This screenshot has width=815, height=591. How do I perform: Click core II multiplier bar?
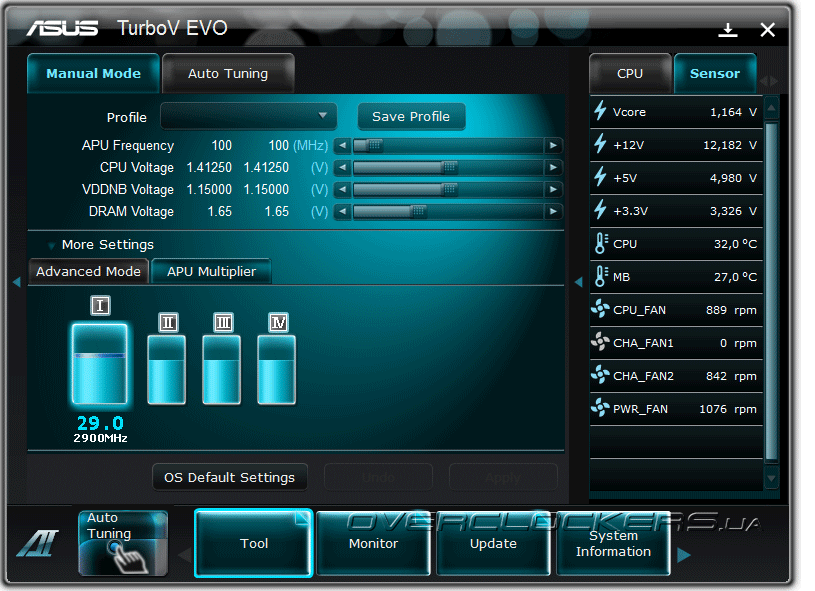pos(166,370)
